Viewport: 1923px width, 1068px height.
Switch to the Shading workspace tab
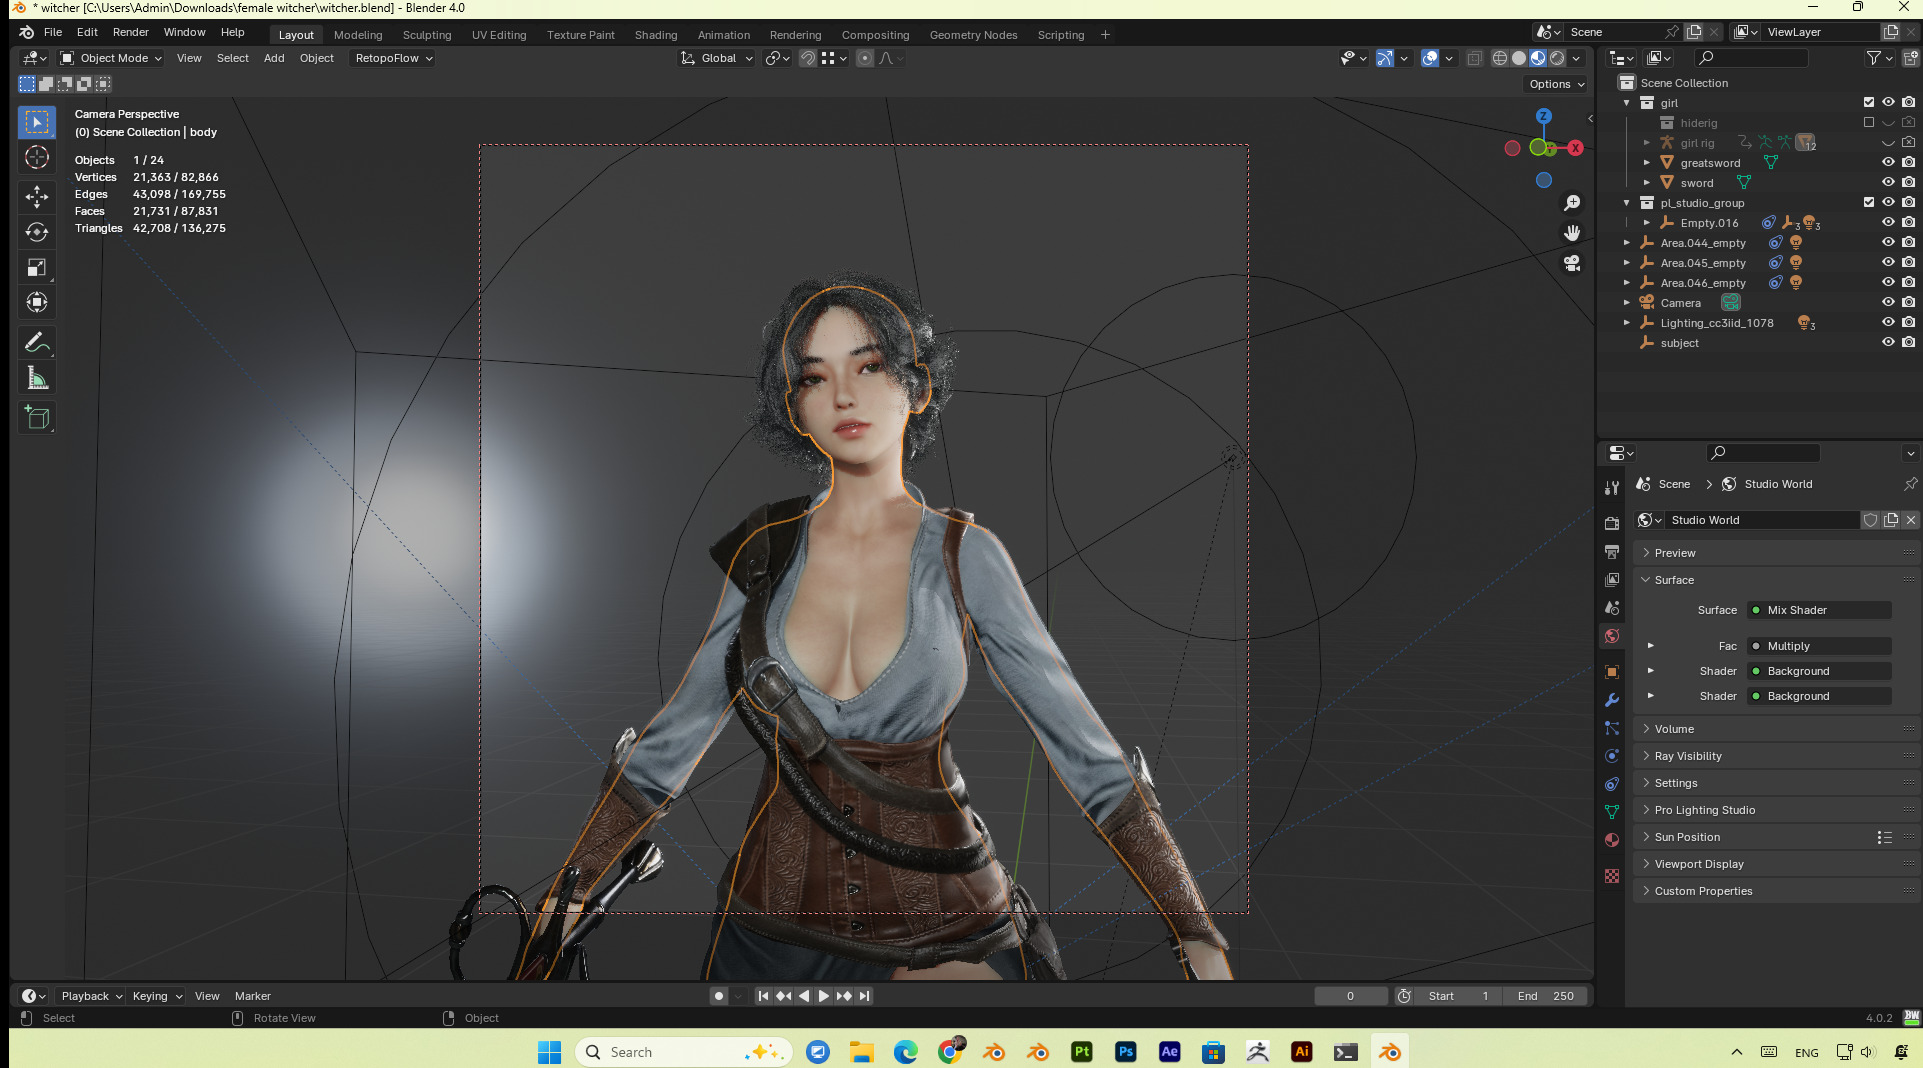click(656, 35)
